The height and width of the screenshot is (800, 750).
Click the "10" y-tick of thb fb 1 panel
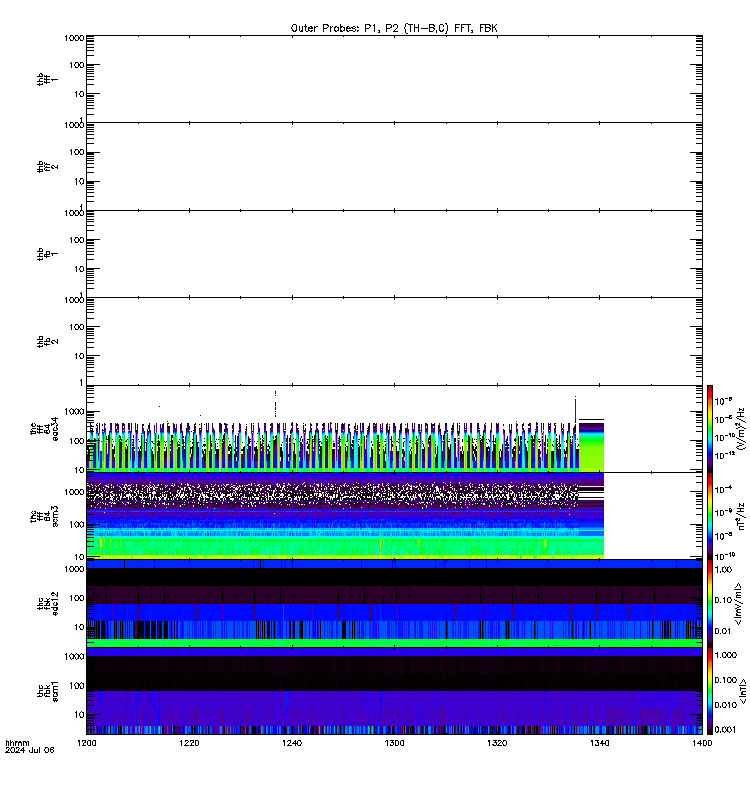pos(80,269)
